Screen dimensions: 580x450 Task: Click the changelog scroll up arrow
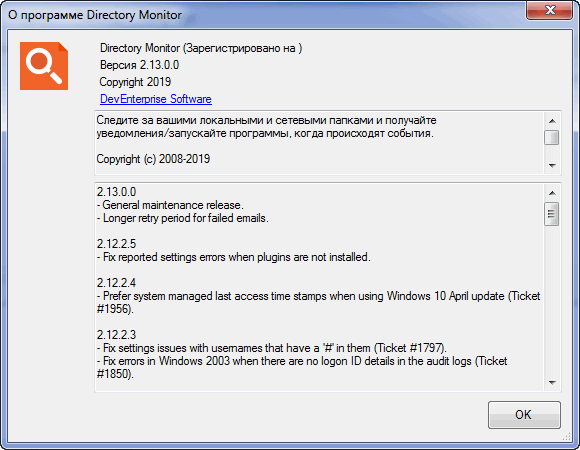(552, 193)
